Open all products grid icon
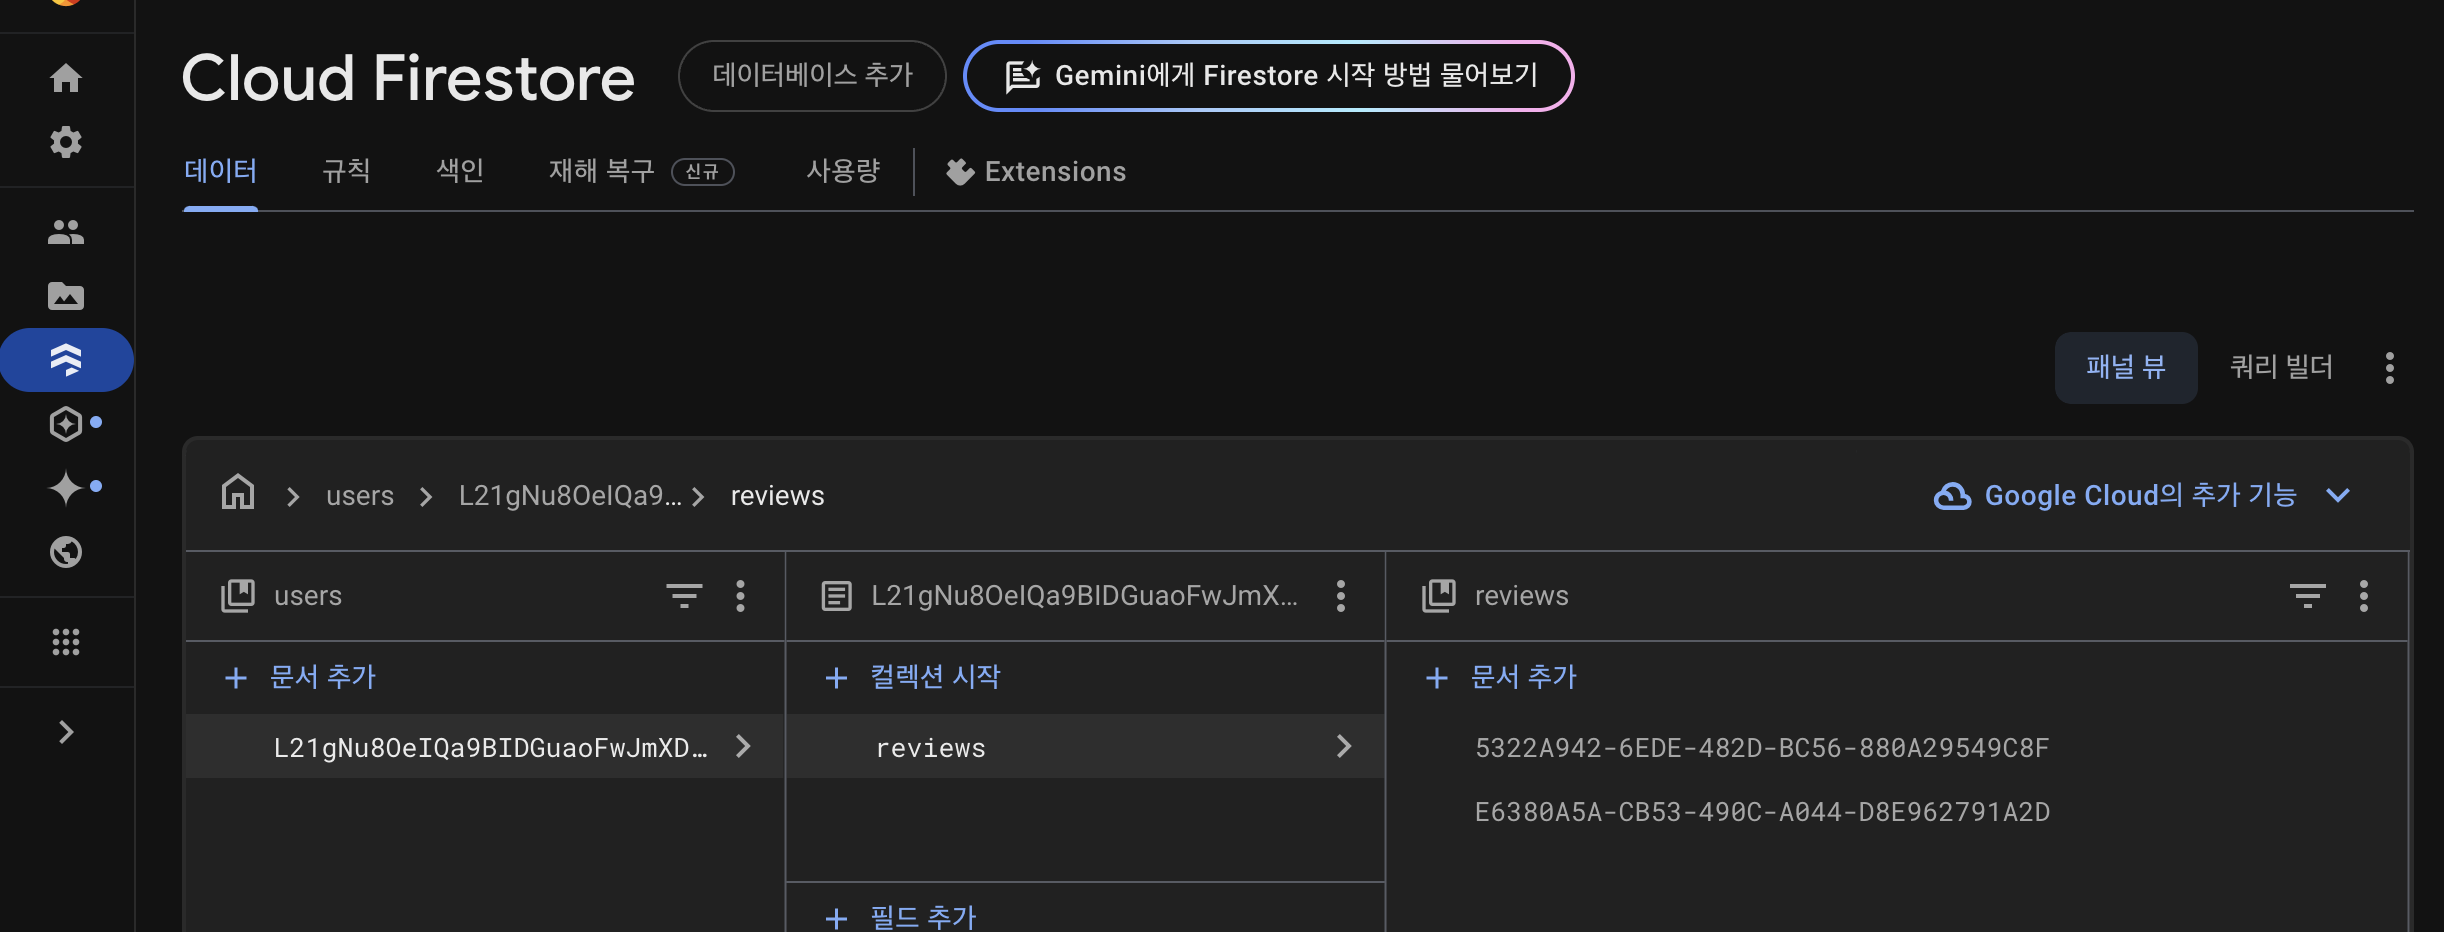The height and width of the screenshot is (932, 2444). [66, 642]
